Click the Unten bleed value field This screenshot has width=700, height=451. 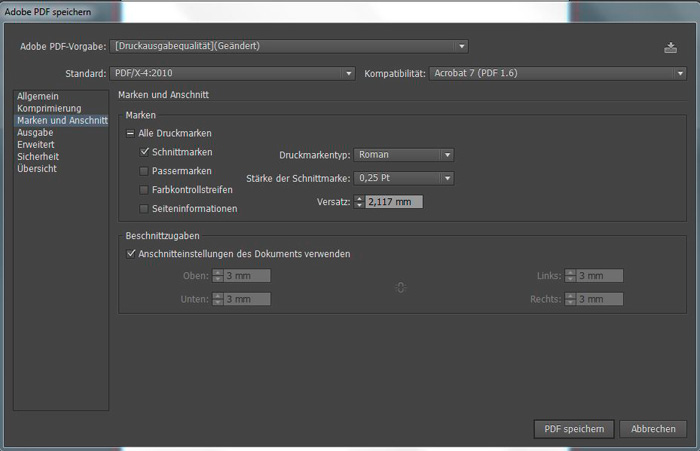247,299
